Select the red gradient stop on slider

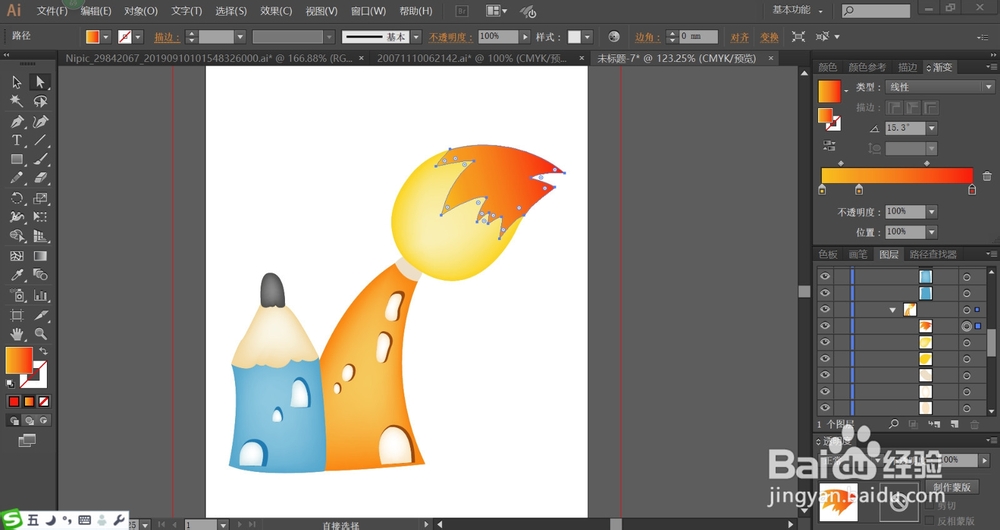(x=971, y=189)
